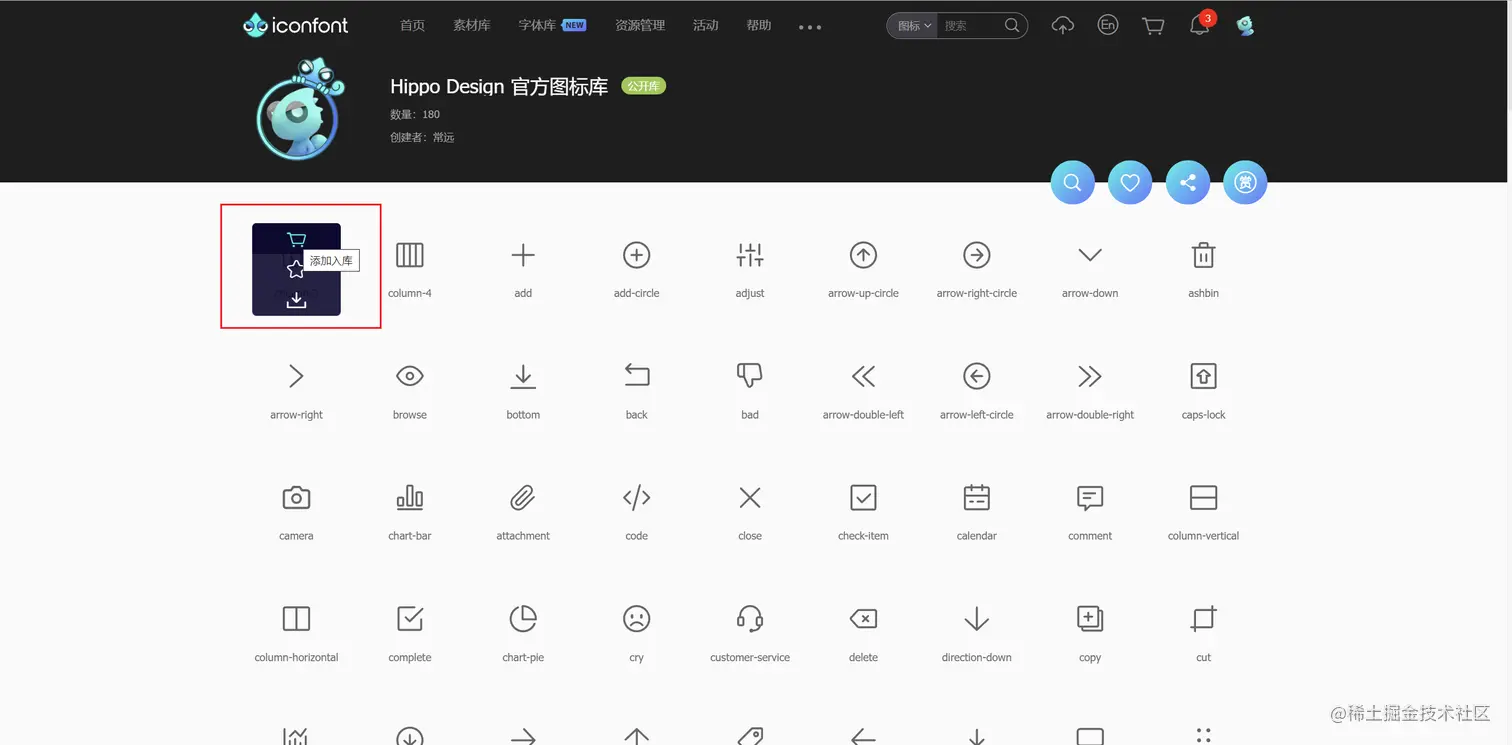
Task: Select the ashbin trash icon
Action: click(x=1204, y=255)
